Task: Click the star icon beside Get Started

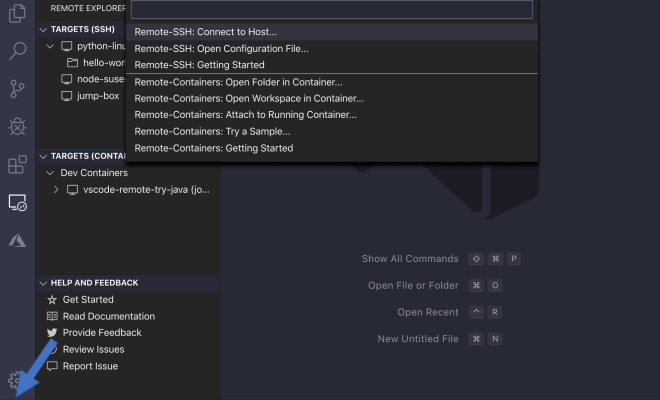Action: coord(52,300)
